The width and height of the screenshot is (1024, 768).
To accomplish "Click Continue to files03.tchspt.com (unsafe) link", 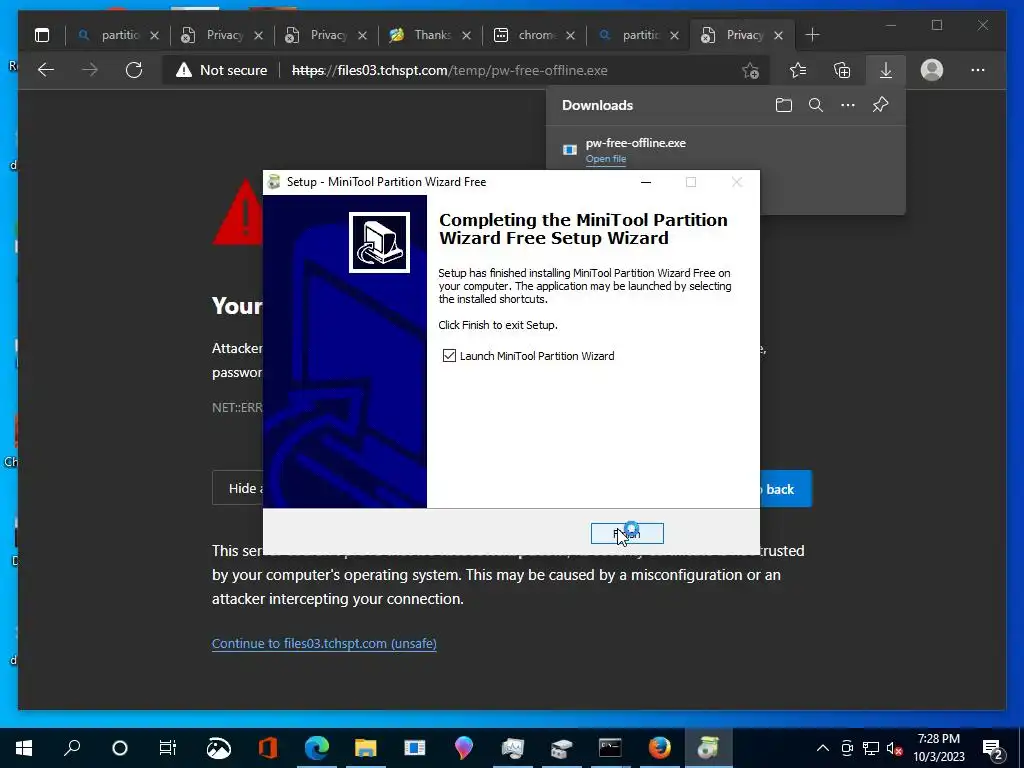I will point(324,643).
